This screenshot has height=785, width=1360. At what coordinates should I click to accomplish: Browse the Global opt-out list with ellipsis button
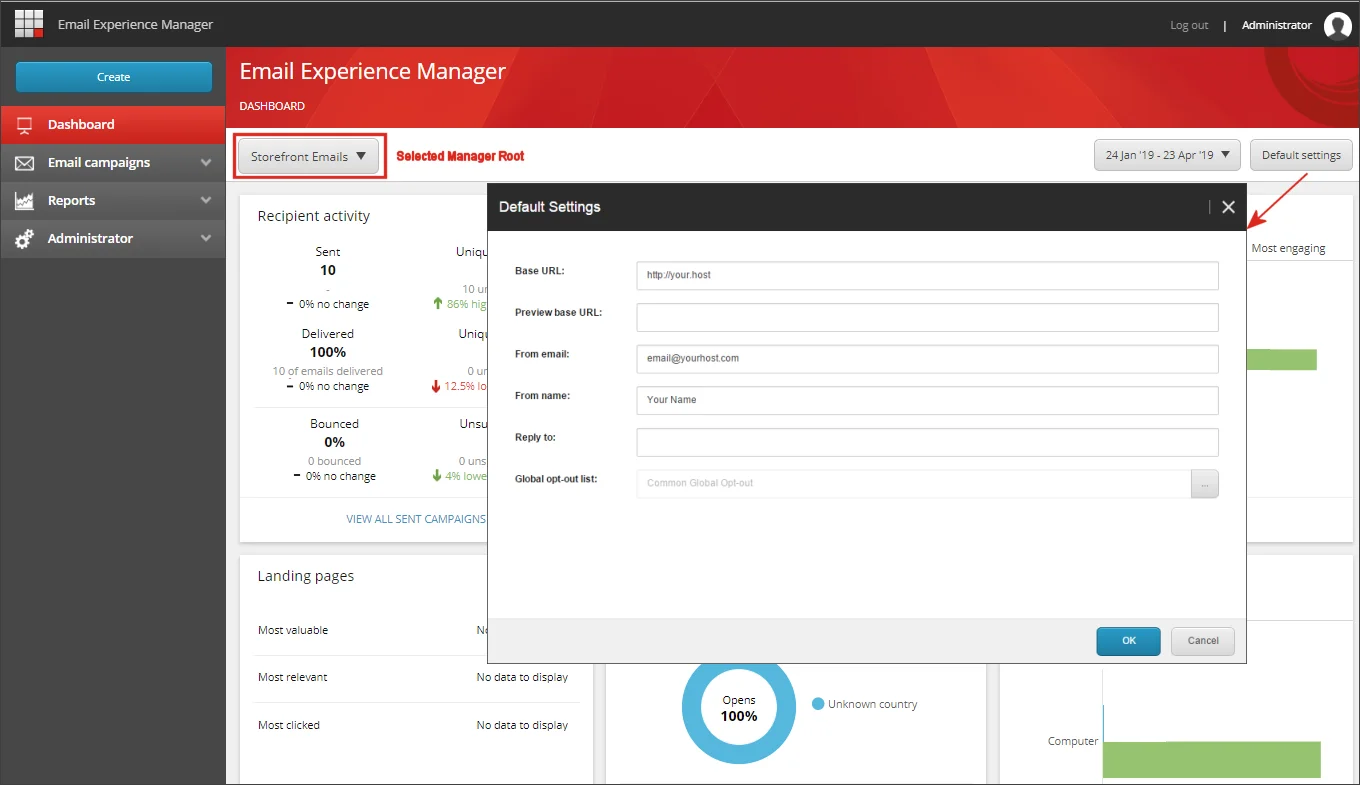[x=1205, y=484]
